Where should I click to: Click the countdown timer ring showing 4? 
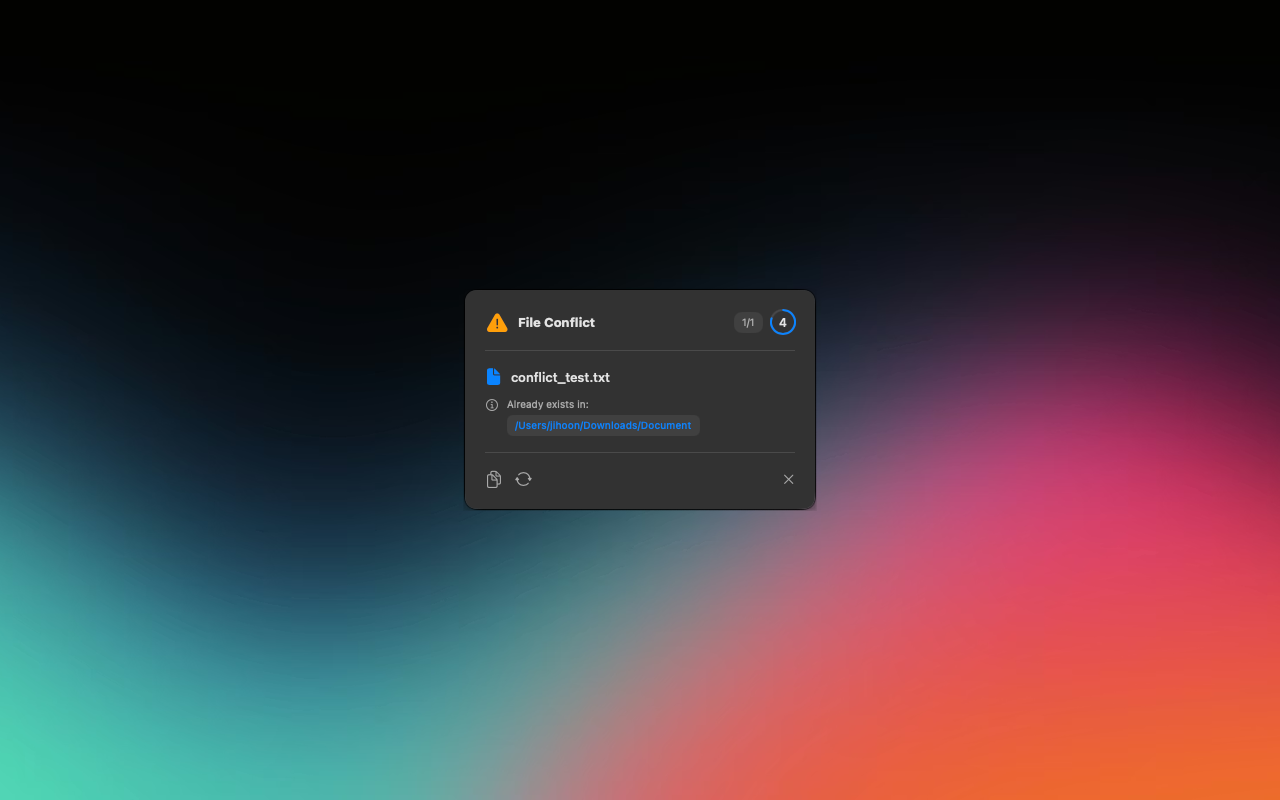tap(783, 323)
